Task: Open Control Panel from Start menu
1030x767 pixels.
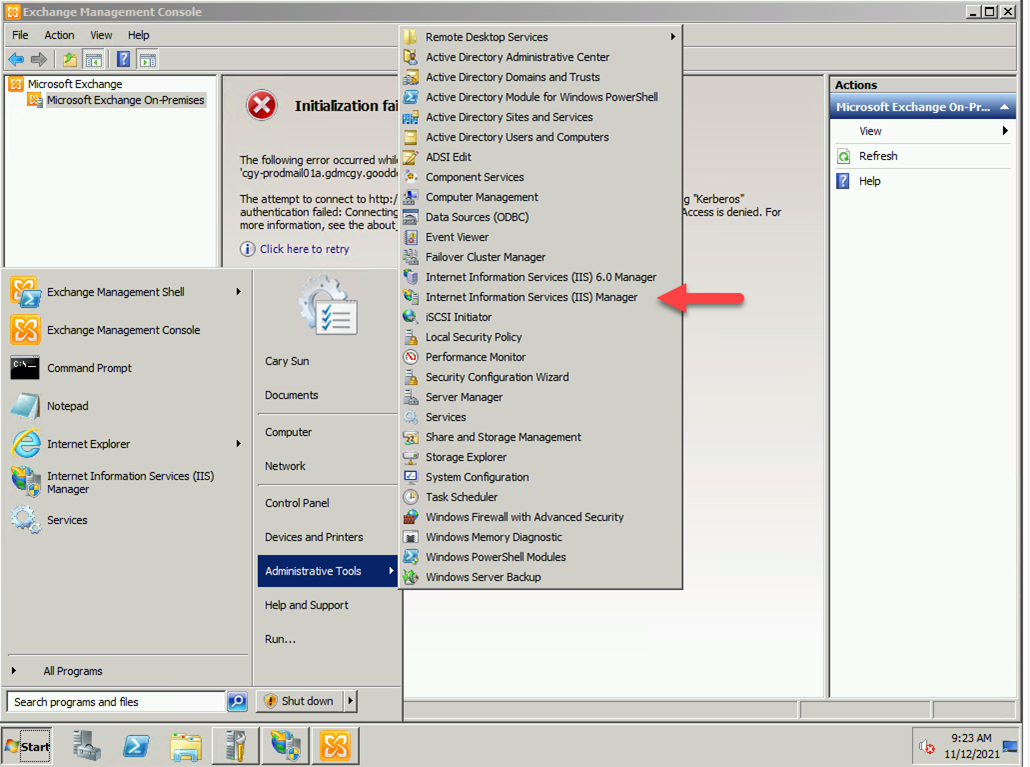Action: coord(297,502)
